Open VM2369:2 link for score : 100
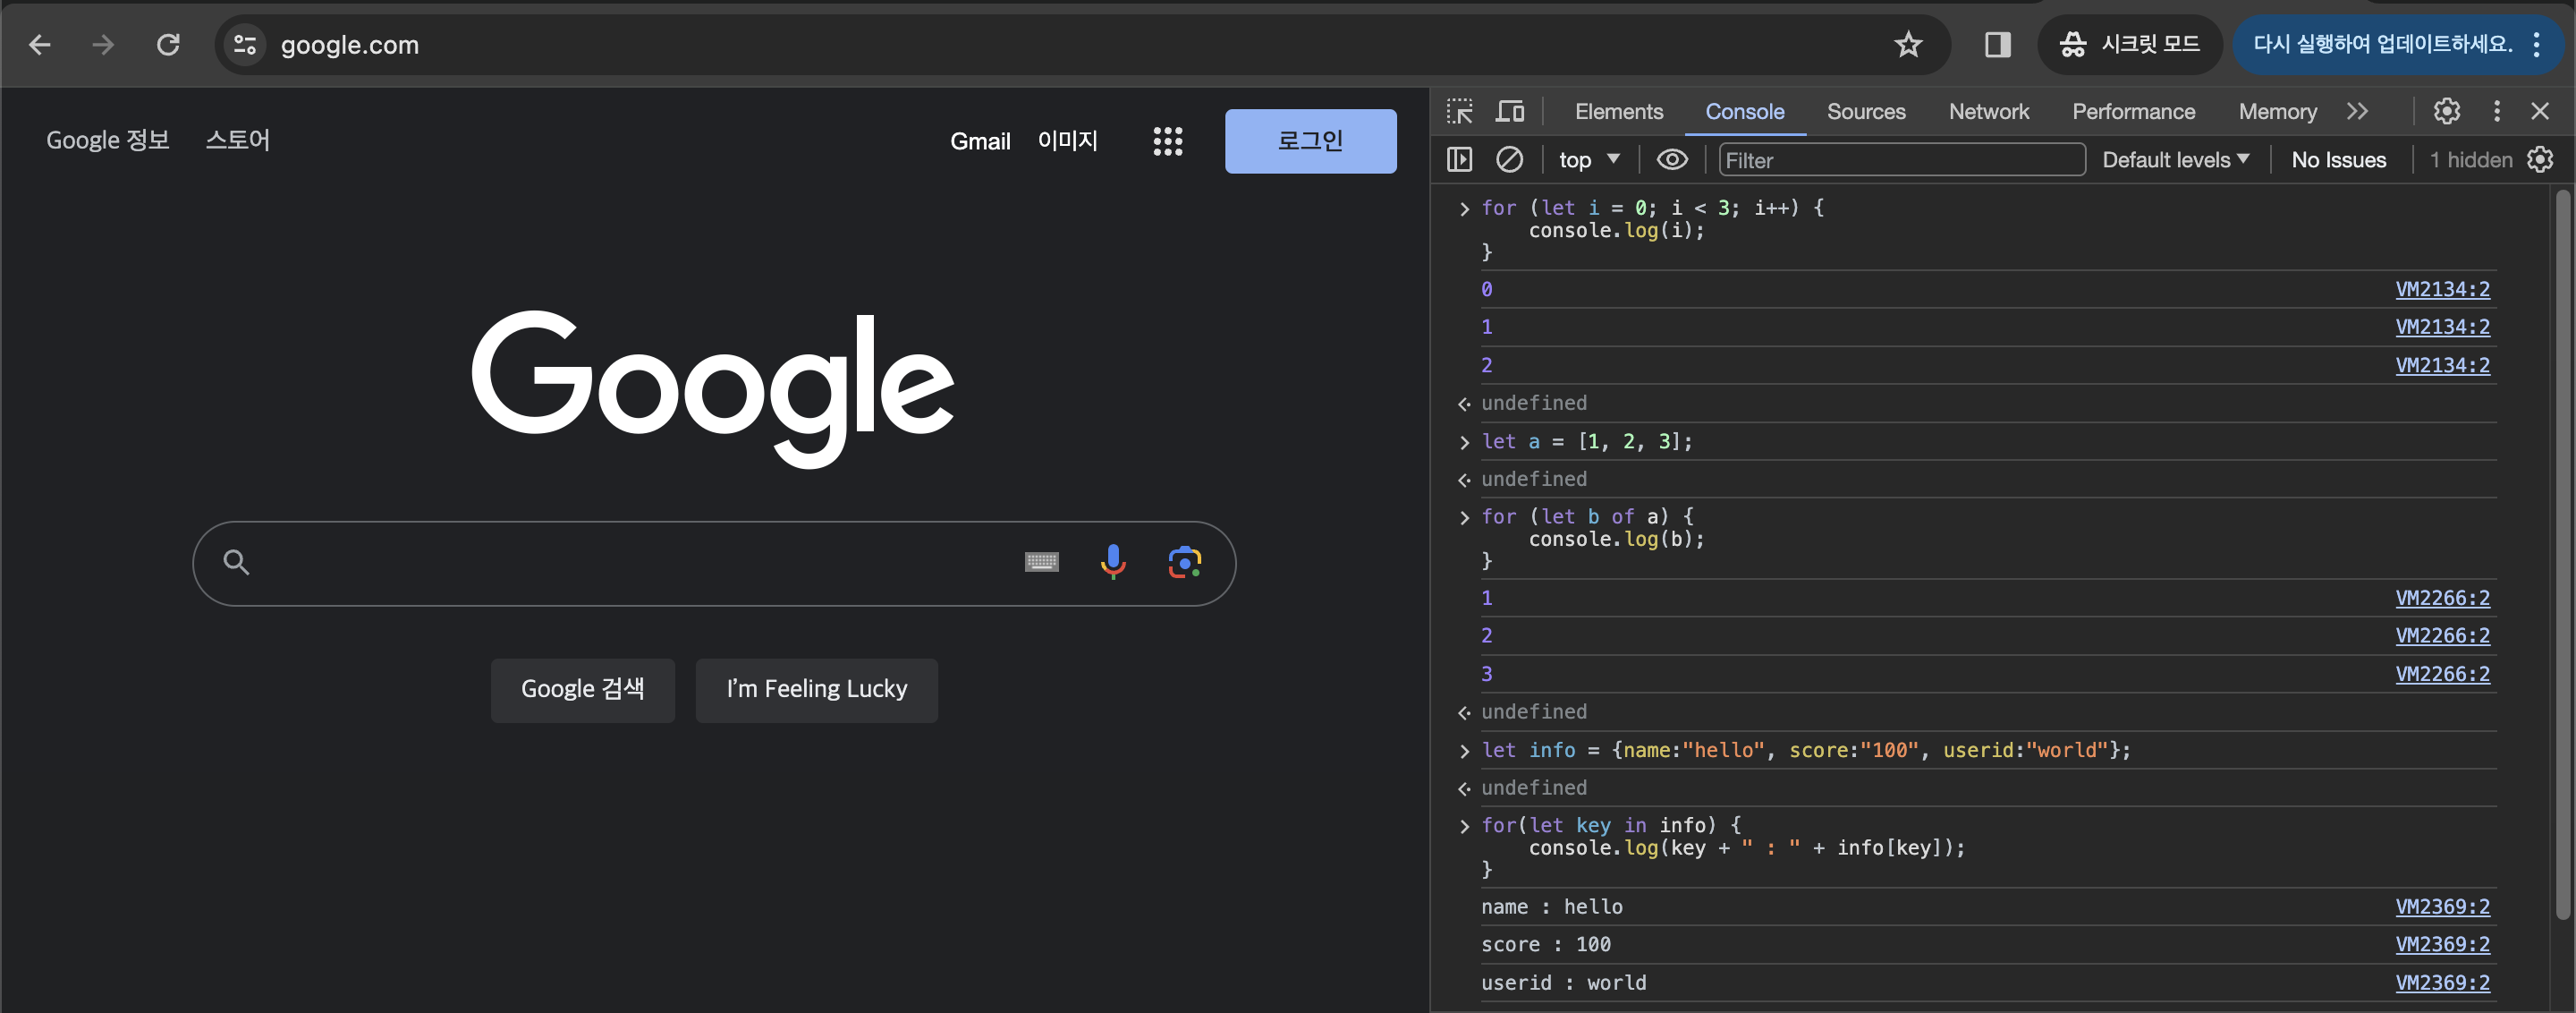The width and height of the screenshot is (2576, 1013). point(2441,945)
